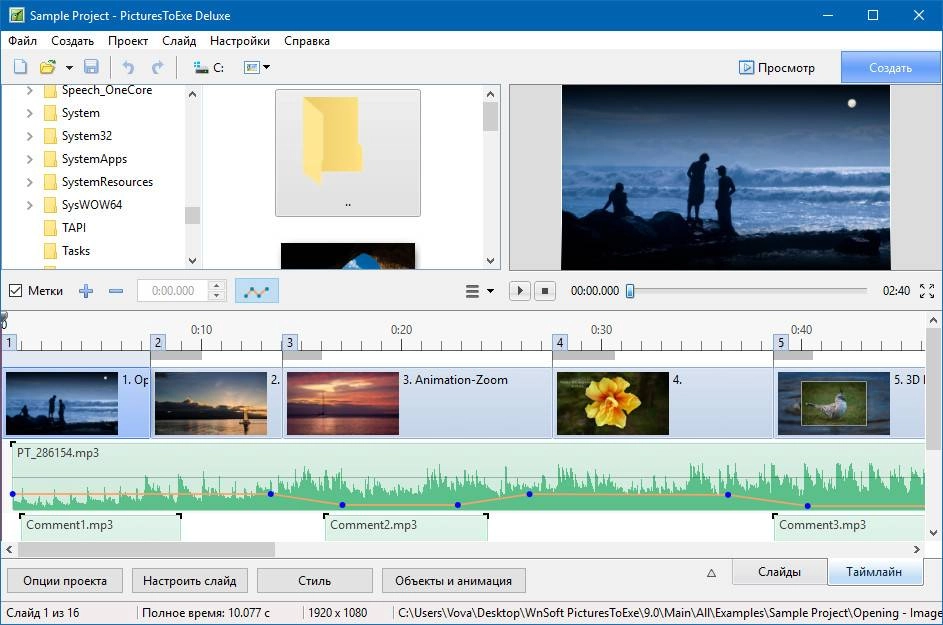The height and width of the screenshot is (625, 943).
Task: Click the folder tree scrollbar down arrow
Action: pos(192,261)
